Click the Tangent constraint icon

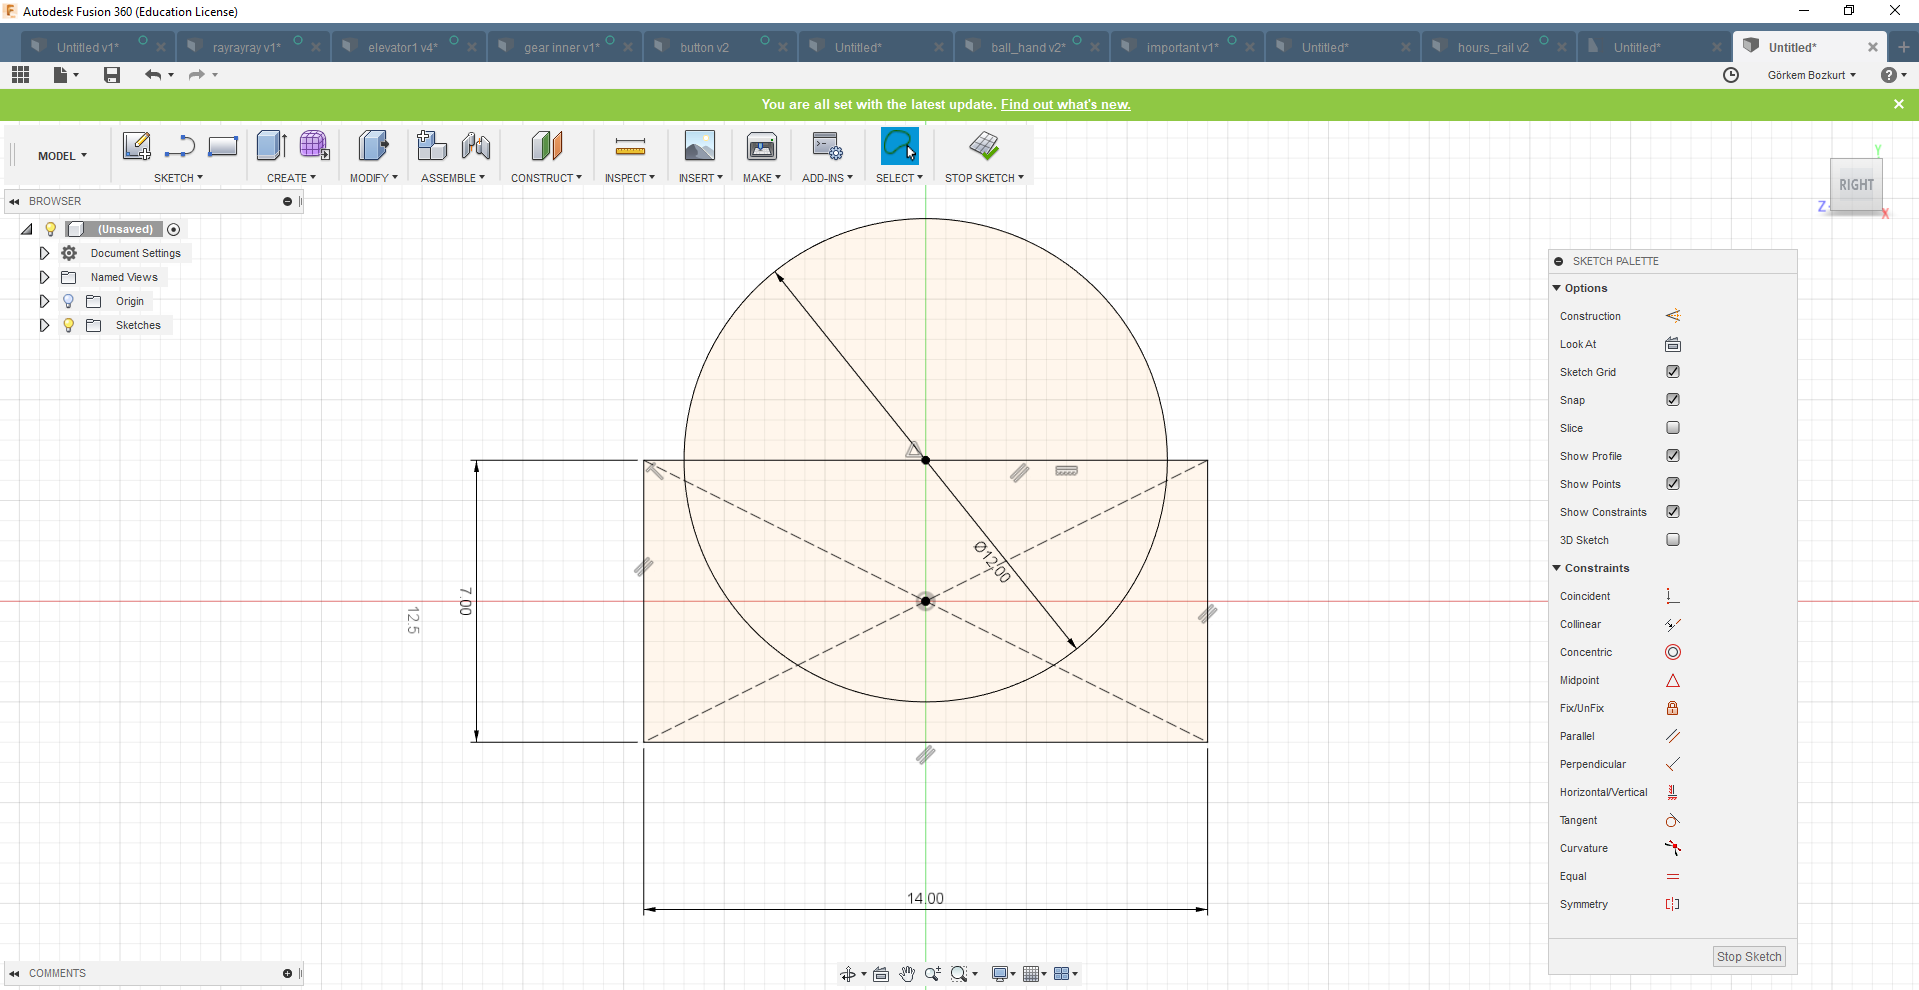1672,821
